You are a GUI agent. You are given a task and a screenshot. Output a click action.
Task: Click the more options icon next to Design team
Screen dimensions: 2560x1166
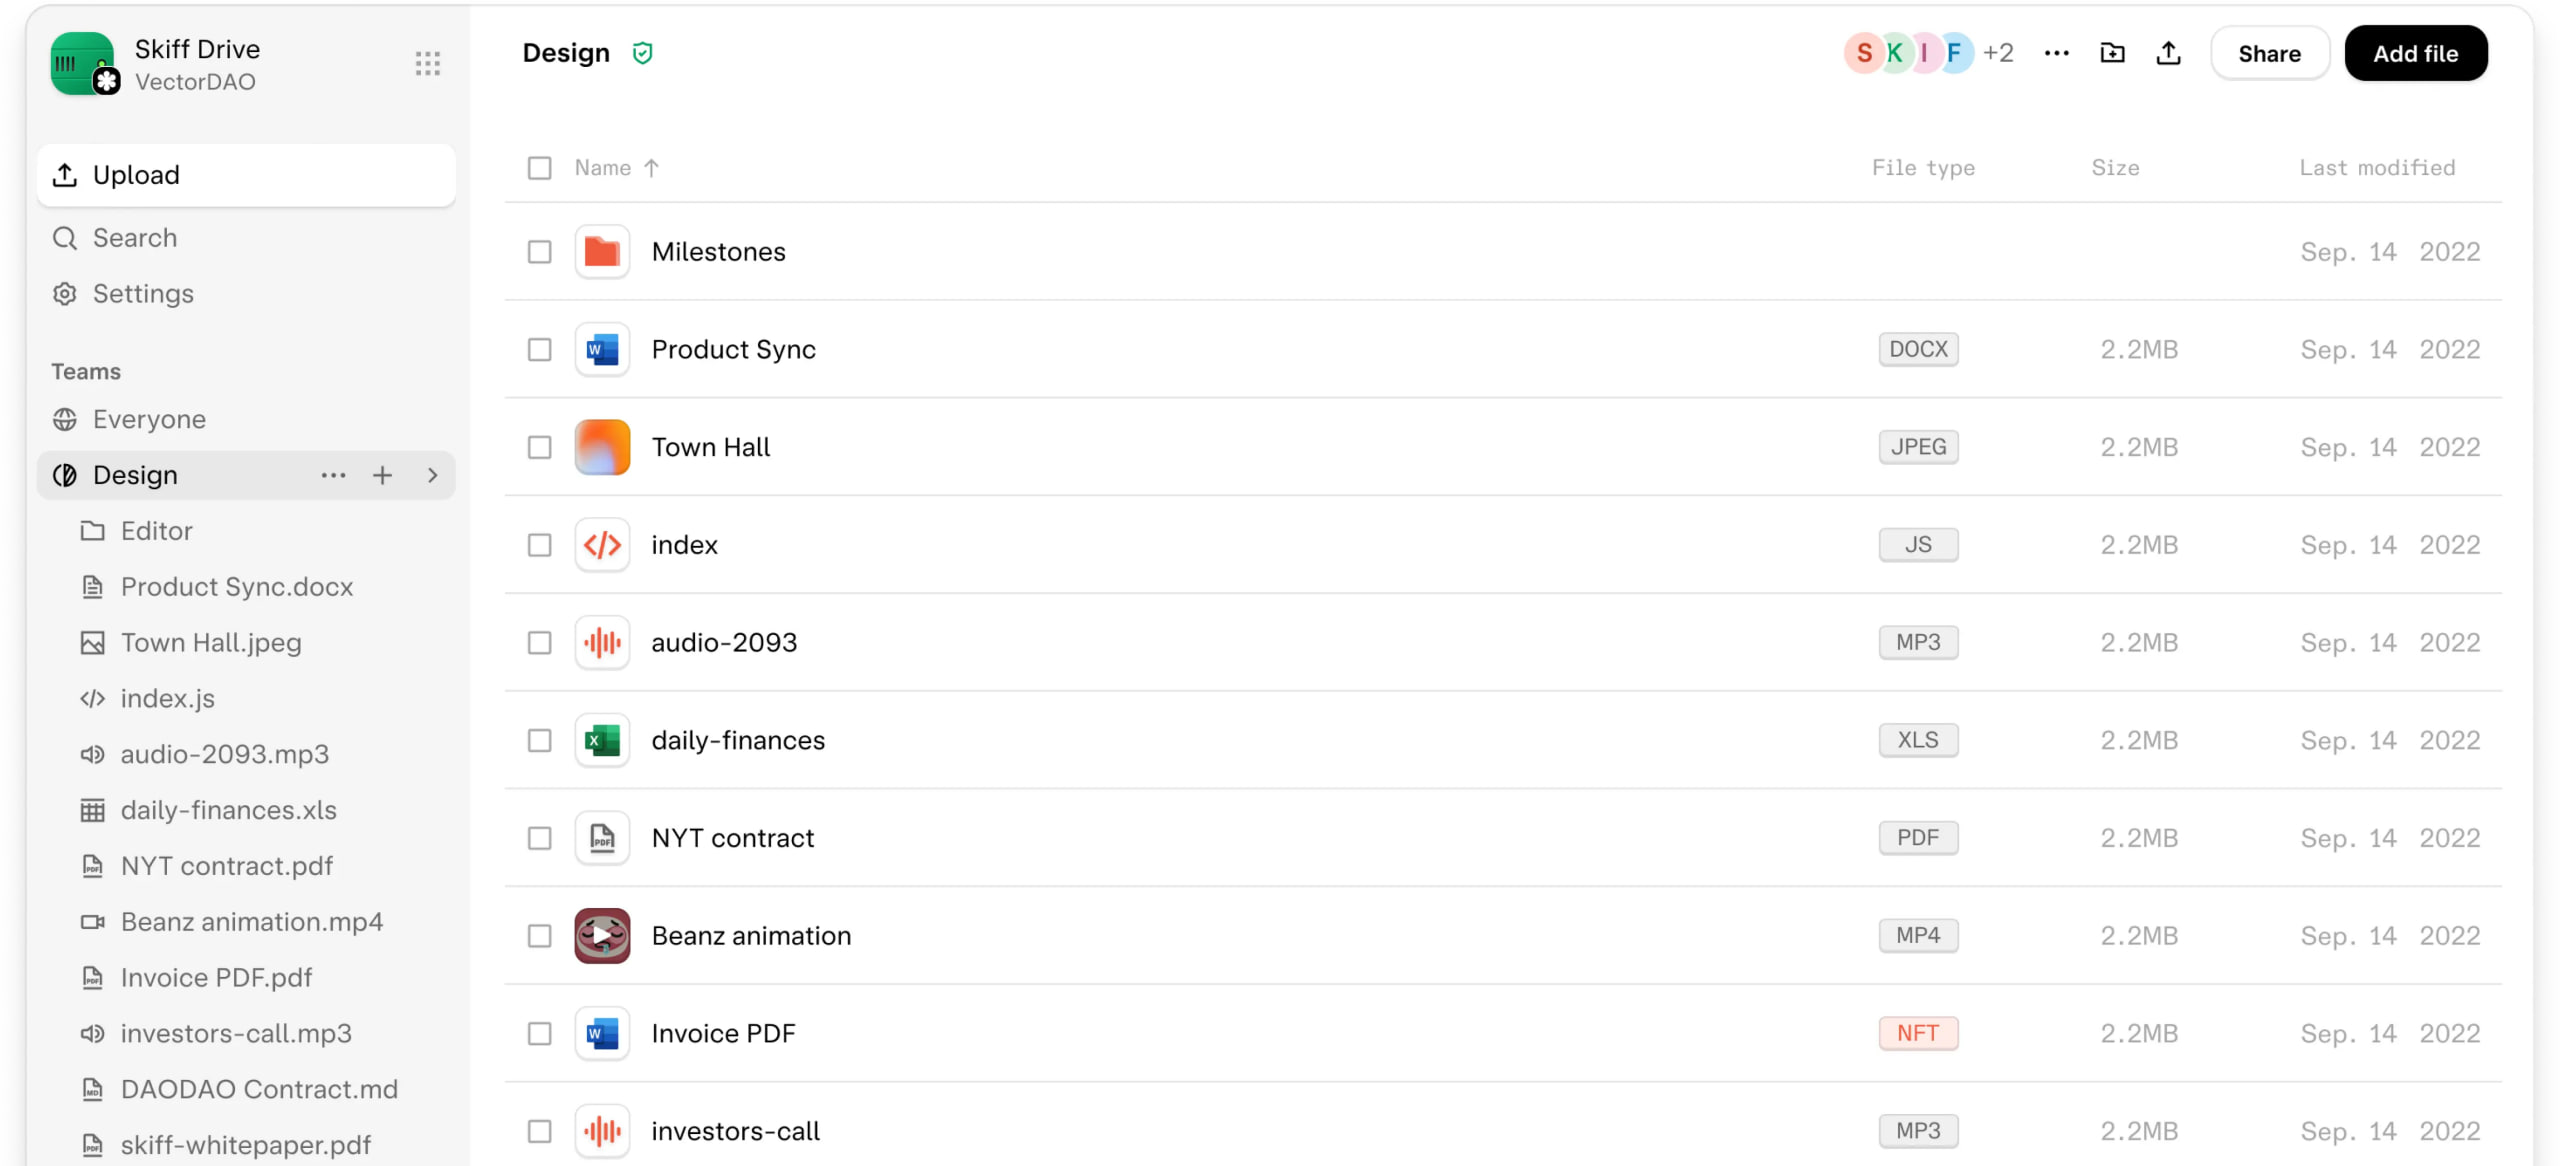(333, 474)
